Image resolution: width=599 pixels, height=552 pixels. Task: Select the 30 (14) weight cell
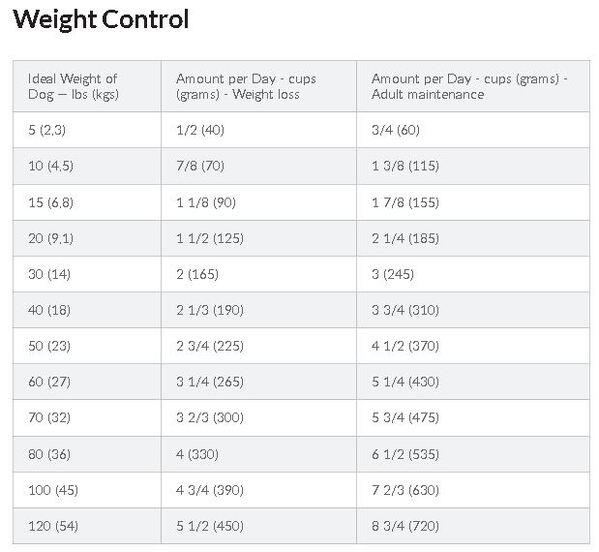click(87, 274)
